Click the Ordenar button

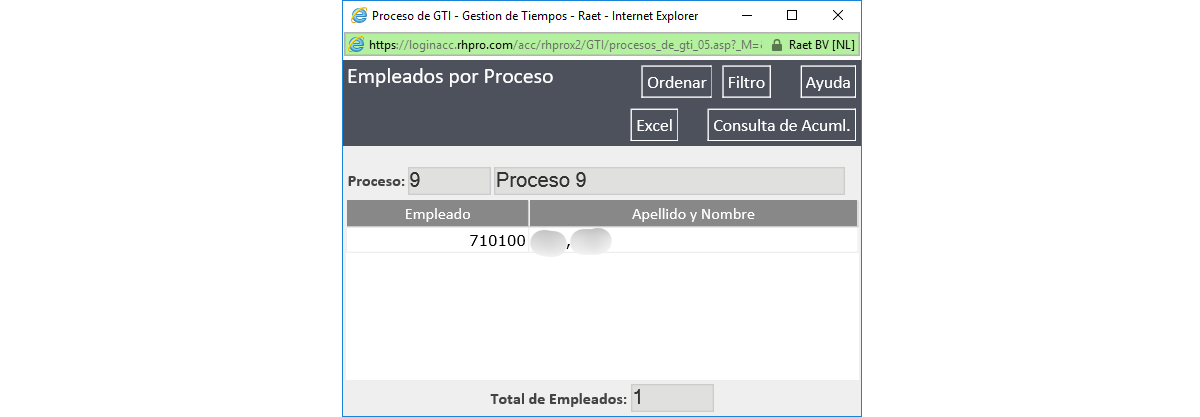676,83
